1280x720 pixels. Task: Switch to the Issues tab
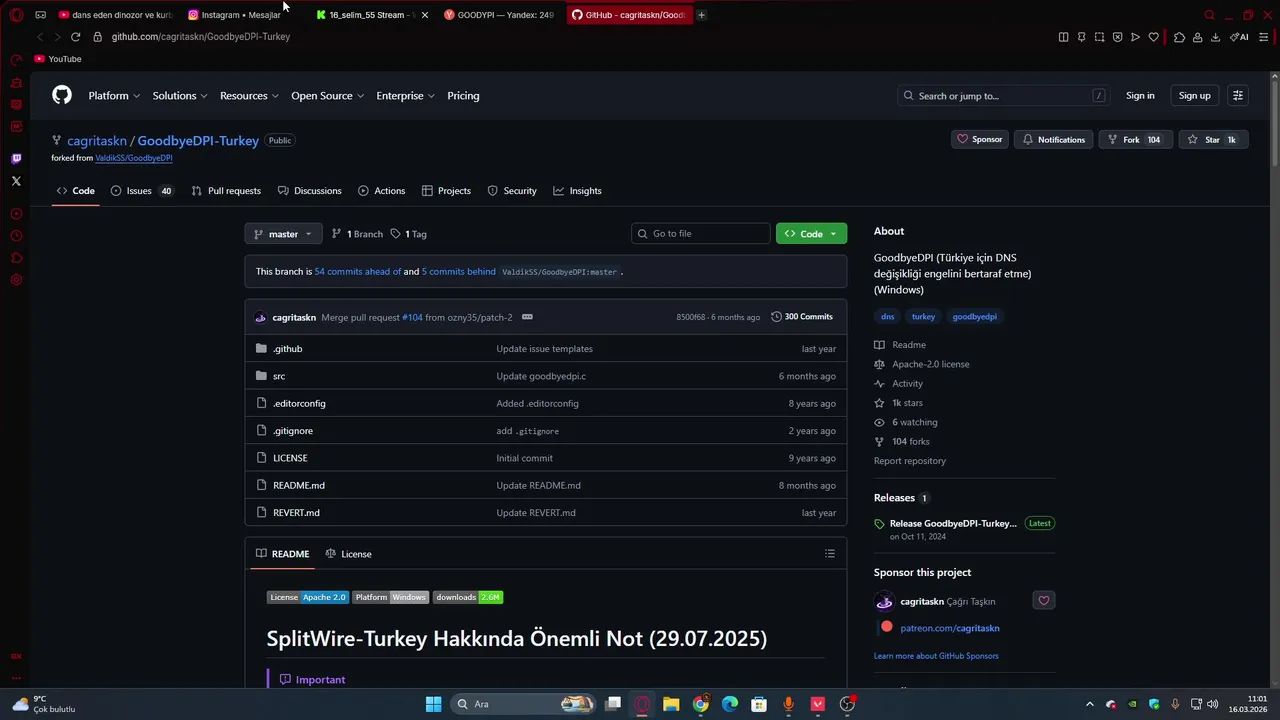point(141,191)
